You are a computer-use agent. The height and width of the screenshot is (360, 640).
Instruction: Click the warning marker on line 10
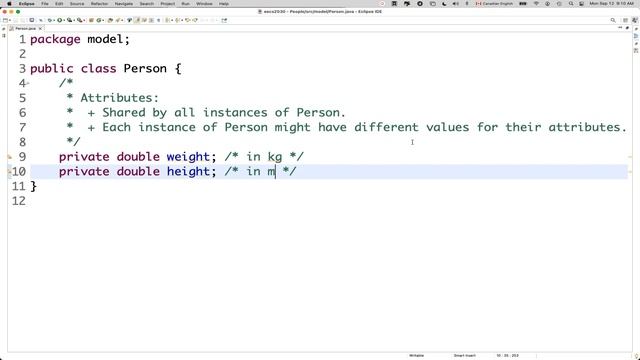9,171
